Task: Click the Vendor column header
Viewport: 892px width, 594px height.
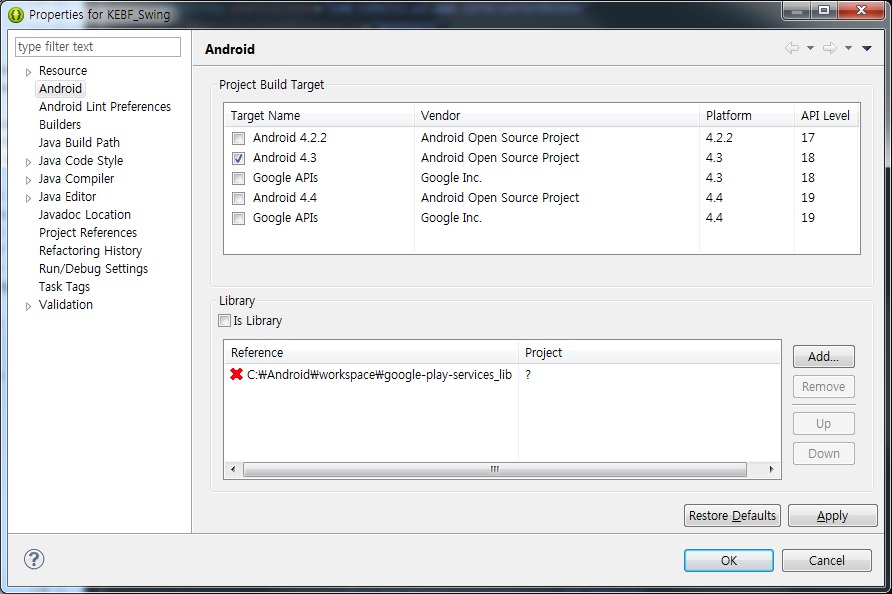Action: 556,116
